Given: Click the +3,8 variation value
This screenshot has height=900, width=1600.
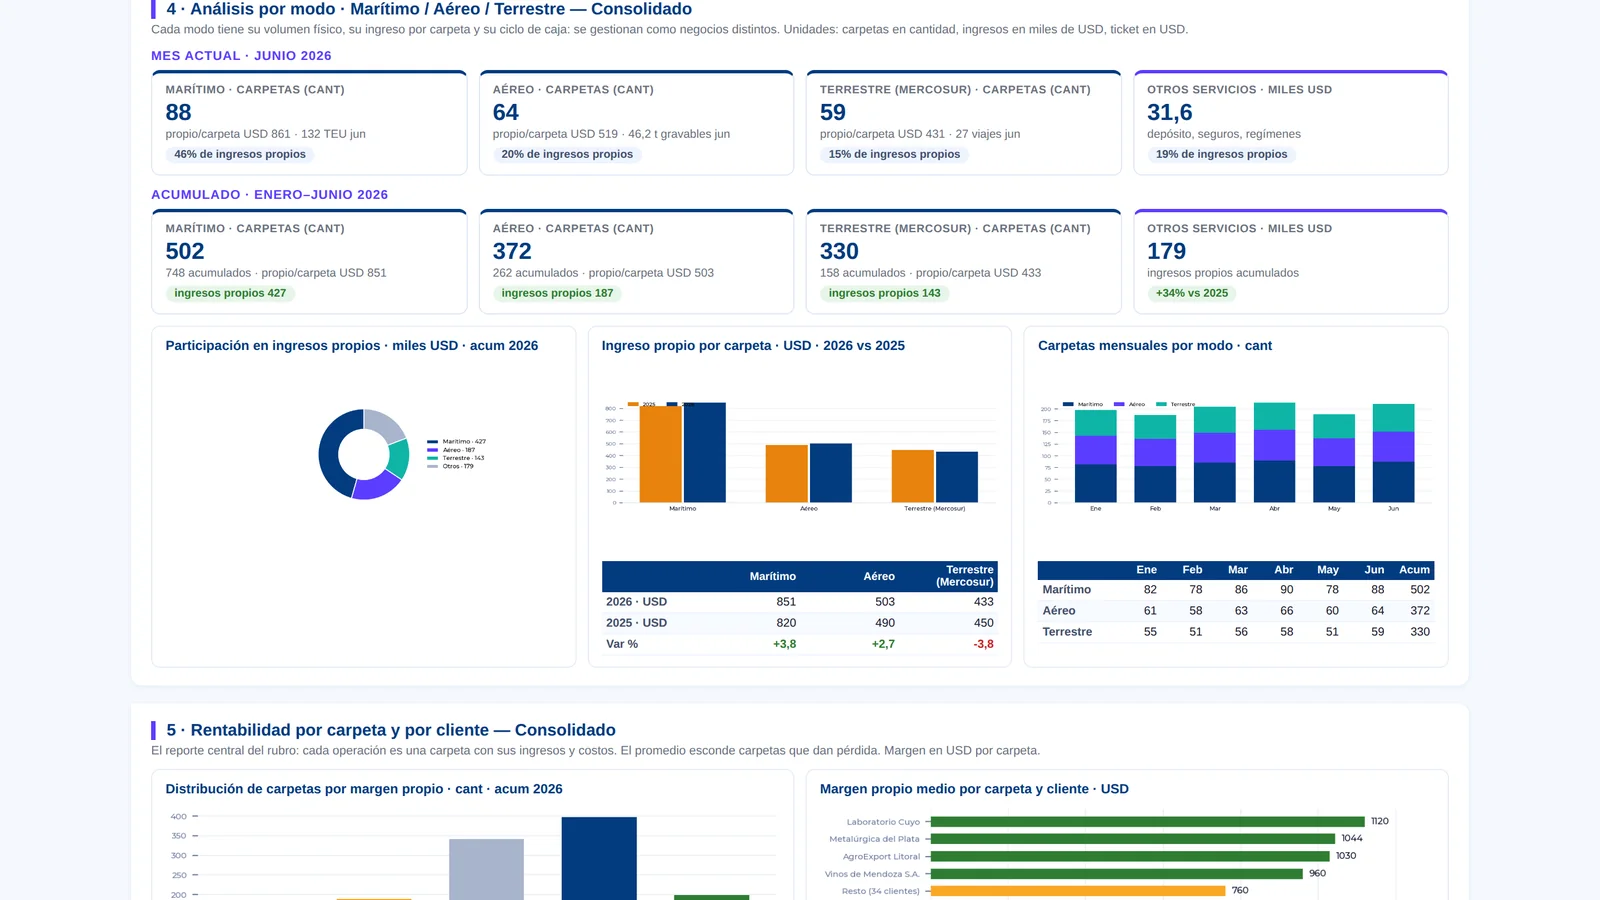Looking at the screenshot, I should coord(785,644).
